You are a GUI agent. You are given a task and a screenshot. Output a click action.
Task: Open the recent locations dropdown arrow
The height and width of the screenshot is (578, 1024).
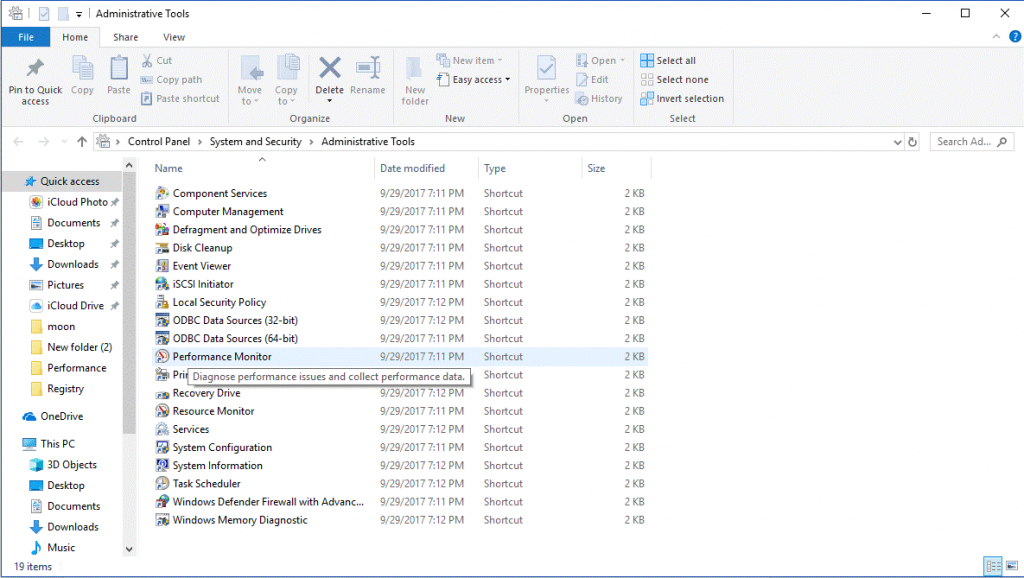[x=64, y=142]
